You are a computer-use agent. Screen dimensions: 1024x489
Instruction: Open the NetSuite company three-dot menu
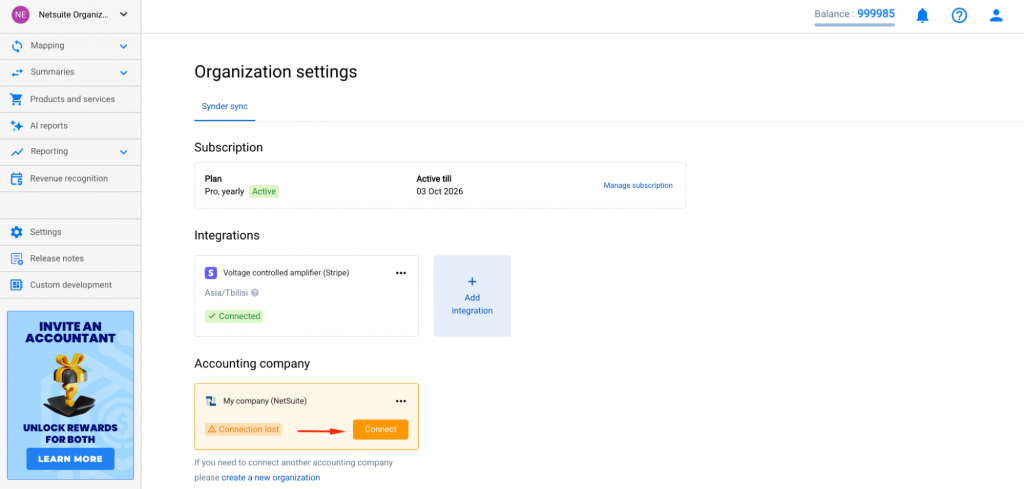tap(401, 401)
